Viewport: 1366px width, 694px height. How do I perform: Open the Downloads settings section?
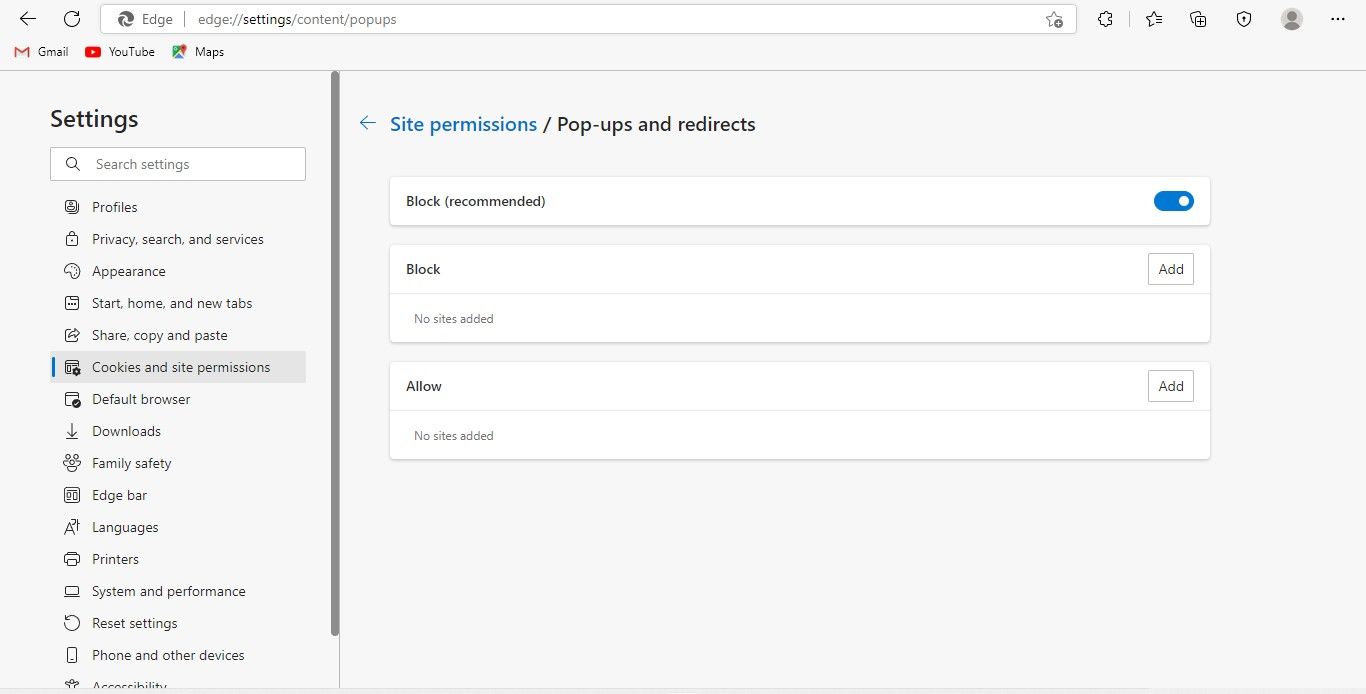(x=126, y=431)
